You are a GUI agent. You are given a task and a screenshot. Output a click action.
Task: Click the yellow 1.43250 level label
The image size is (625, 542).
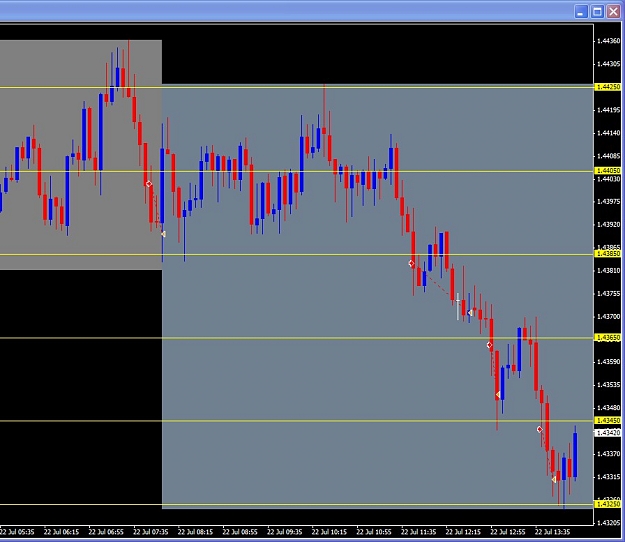tap(608, 504)
